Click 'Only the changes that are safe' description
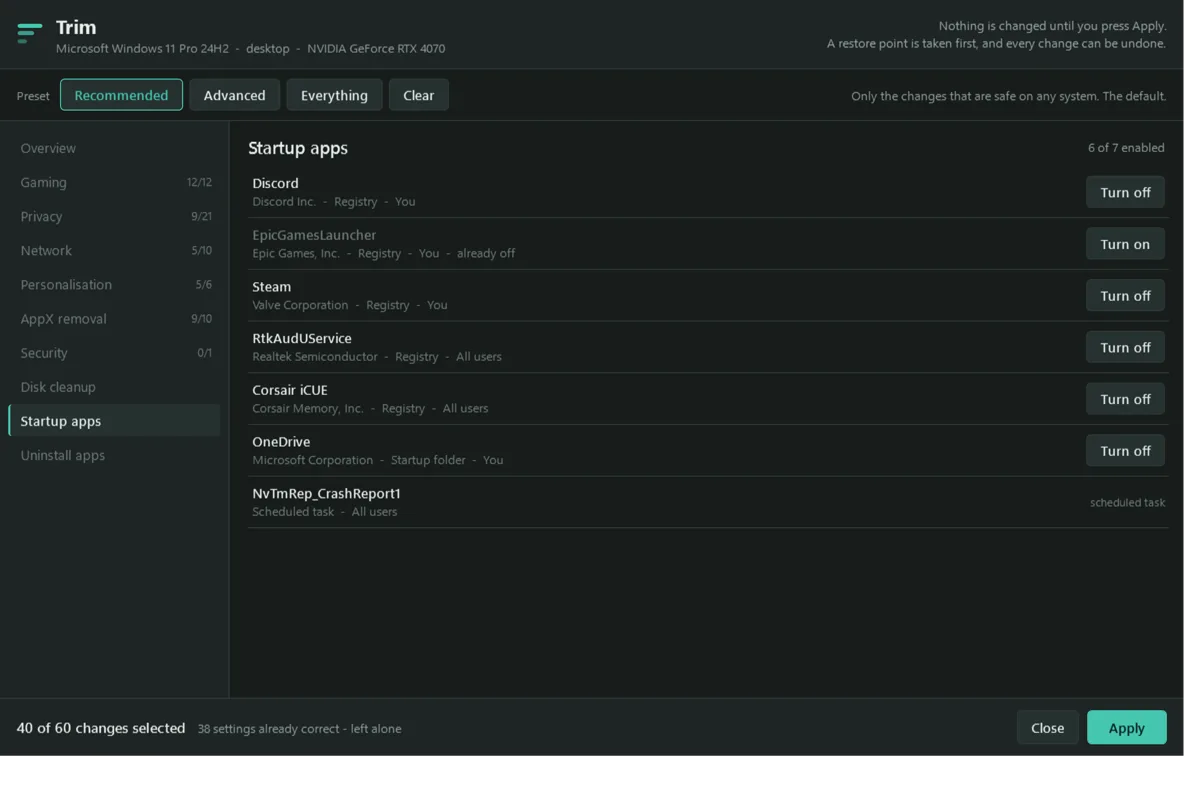1200x796 pixels. [1008, 96]
